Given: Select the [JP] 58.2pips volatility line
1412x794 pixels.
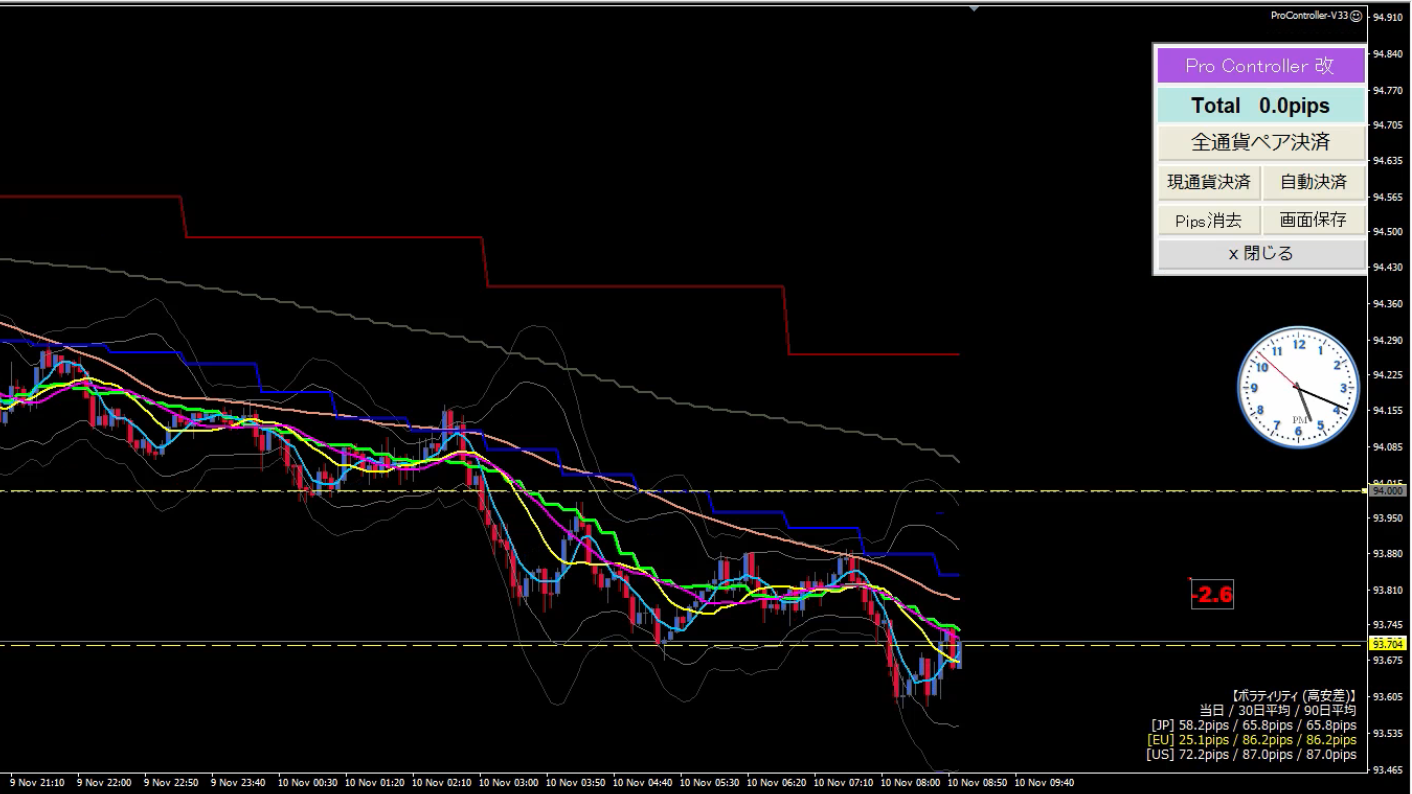Looking at the screenshot, I should [x=1254, y=724].
